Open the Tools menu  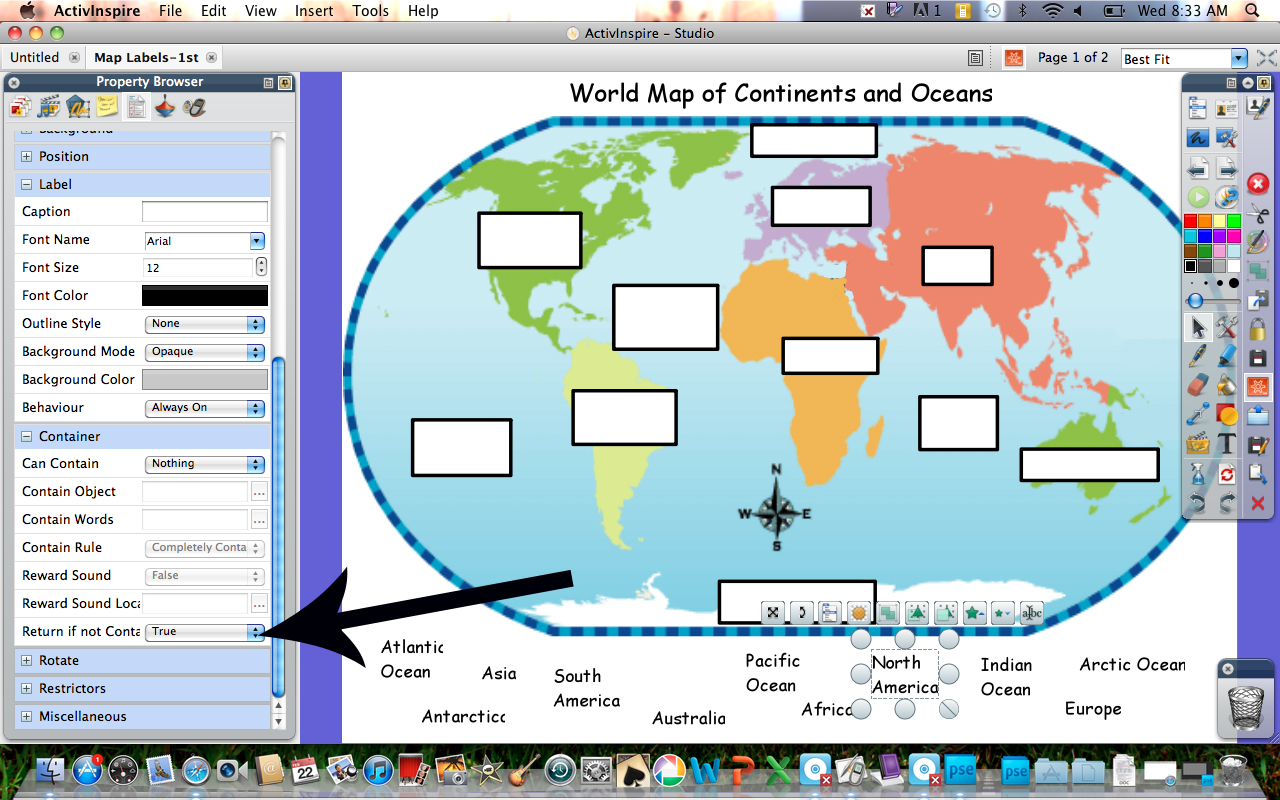[370, 11]
